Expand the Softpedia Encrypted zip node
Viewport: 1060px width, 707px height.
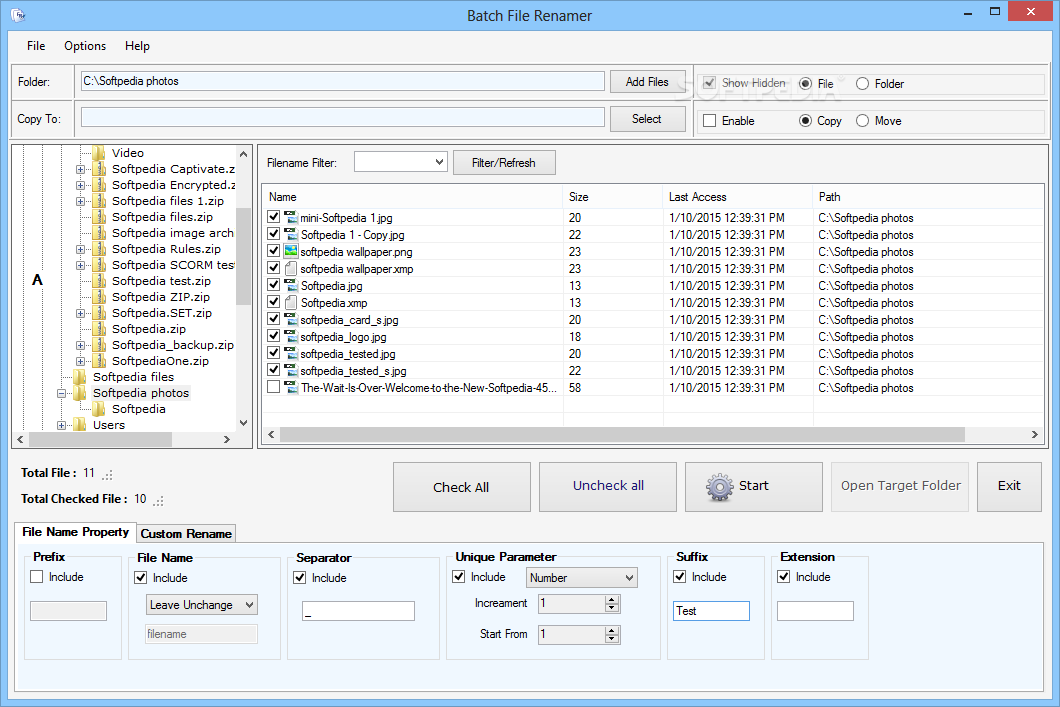[x=80, y=185]
